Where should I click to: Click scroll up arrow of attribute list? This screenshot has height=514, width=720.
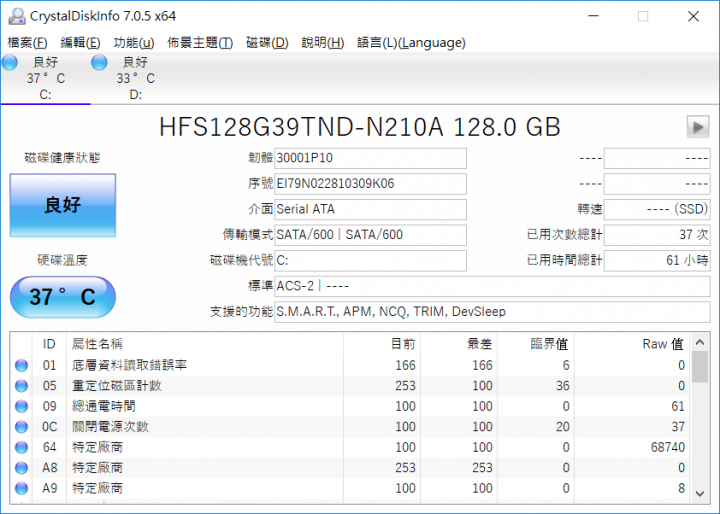pos(700,342)
